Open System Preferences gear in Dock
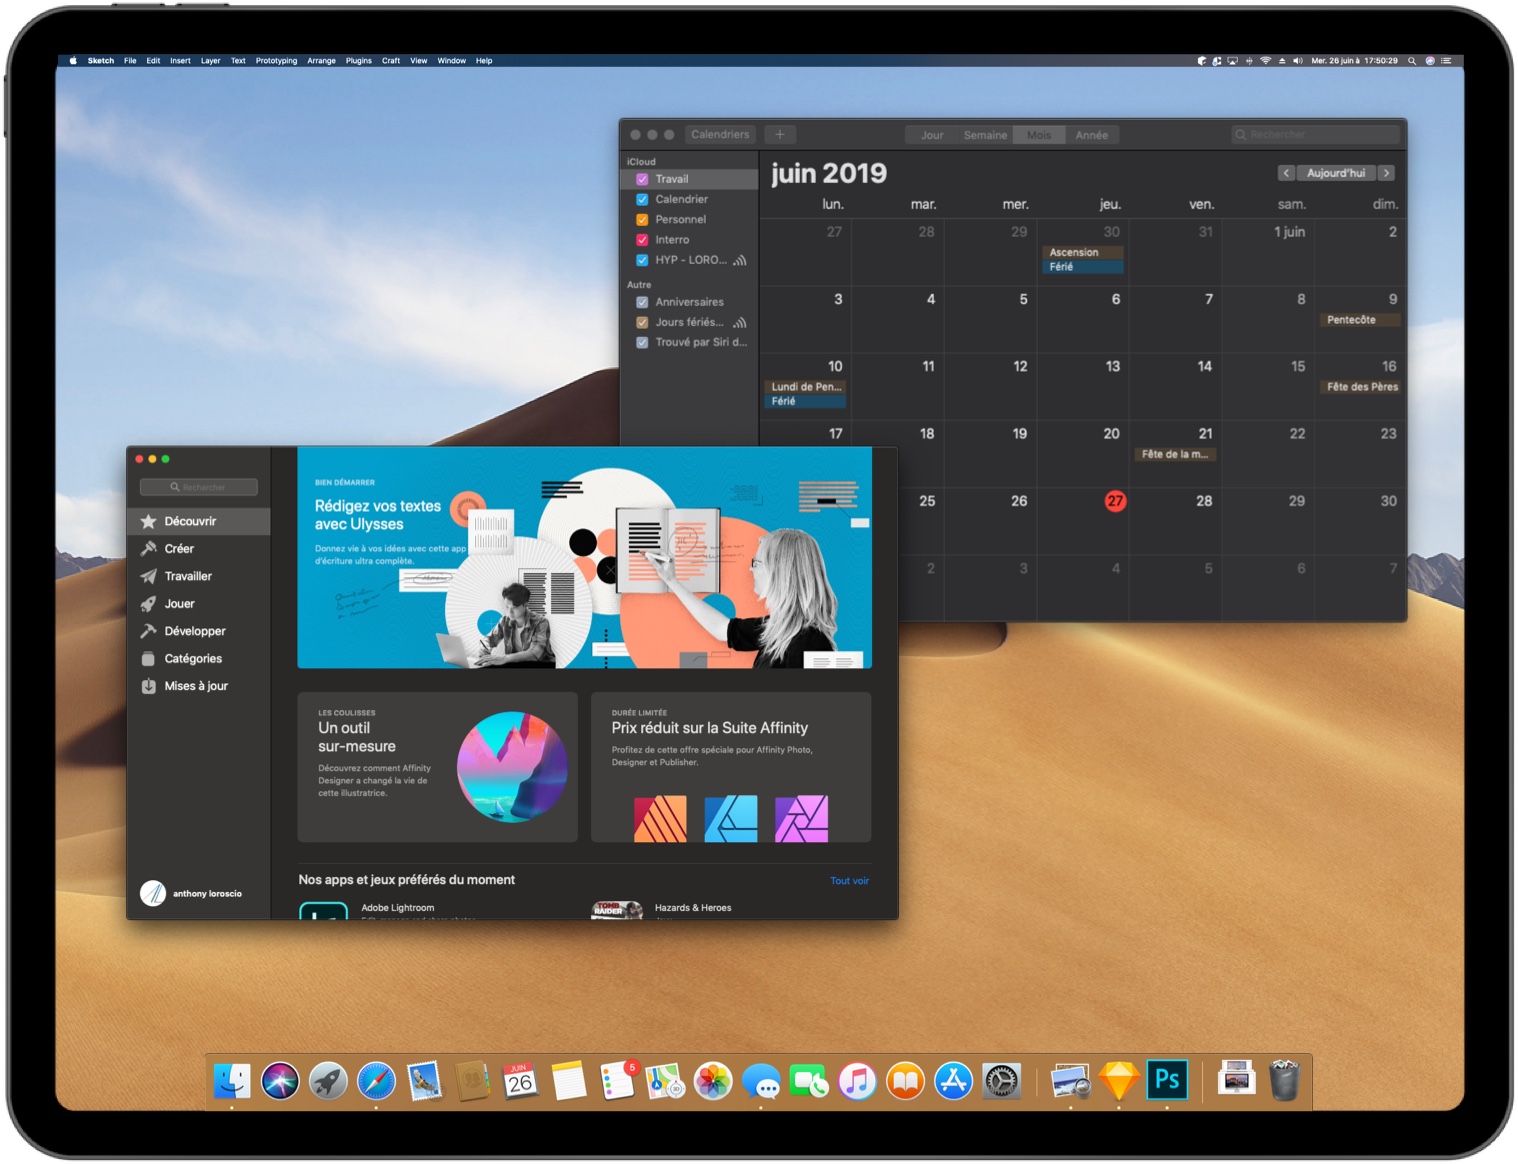Screen dimensions: 1518x1164 pyautogui.click(x=1001, y=1081)
